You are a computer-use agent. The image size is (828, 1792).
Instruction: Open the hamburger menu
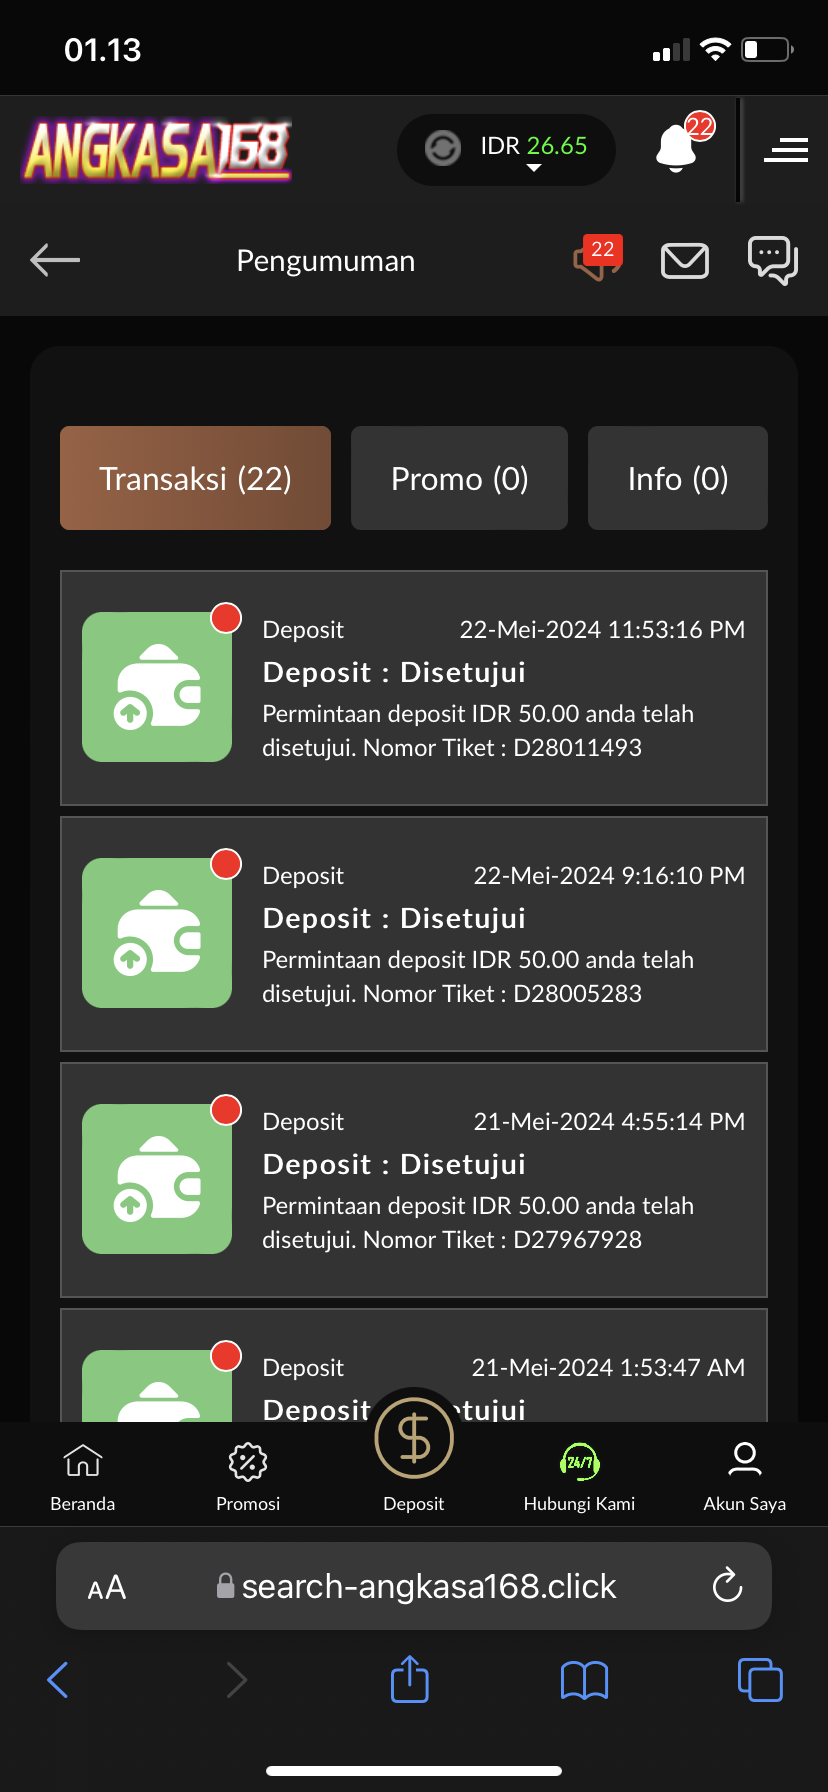(x=786, y=150)
